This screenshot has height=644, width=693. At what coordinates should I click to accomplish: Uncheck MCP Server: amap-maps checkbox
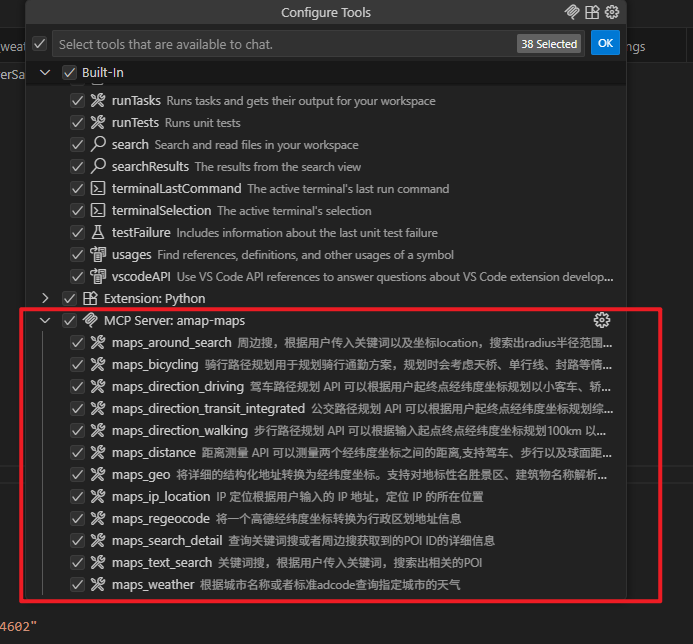coord(69,320)
